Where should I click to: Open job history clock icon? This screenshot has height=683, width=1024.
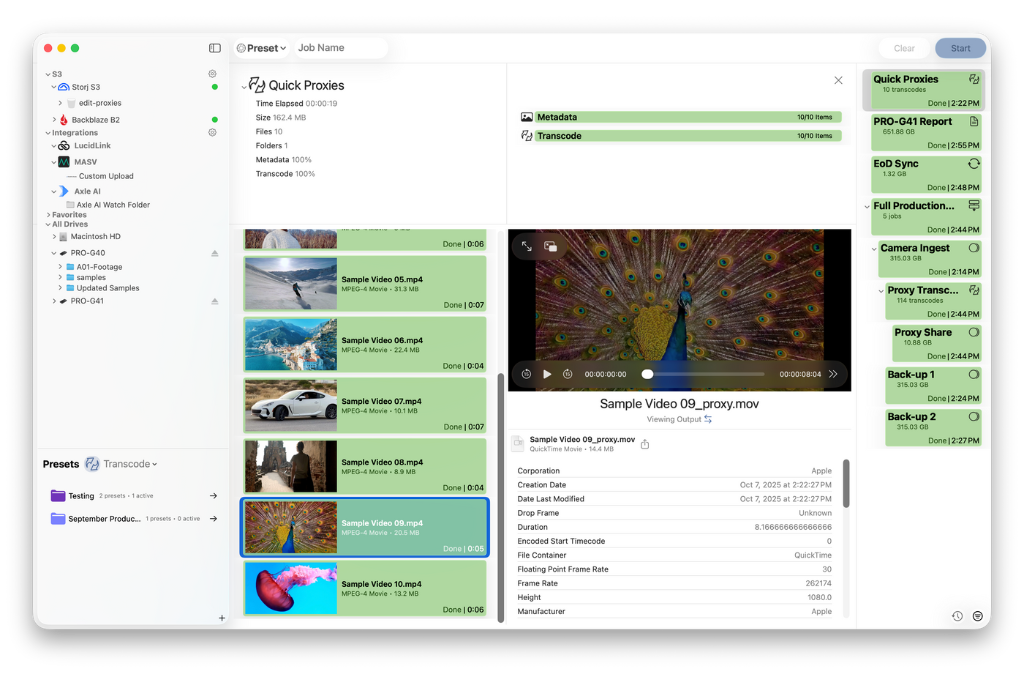957,616
